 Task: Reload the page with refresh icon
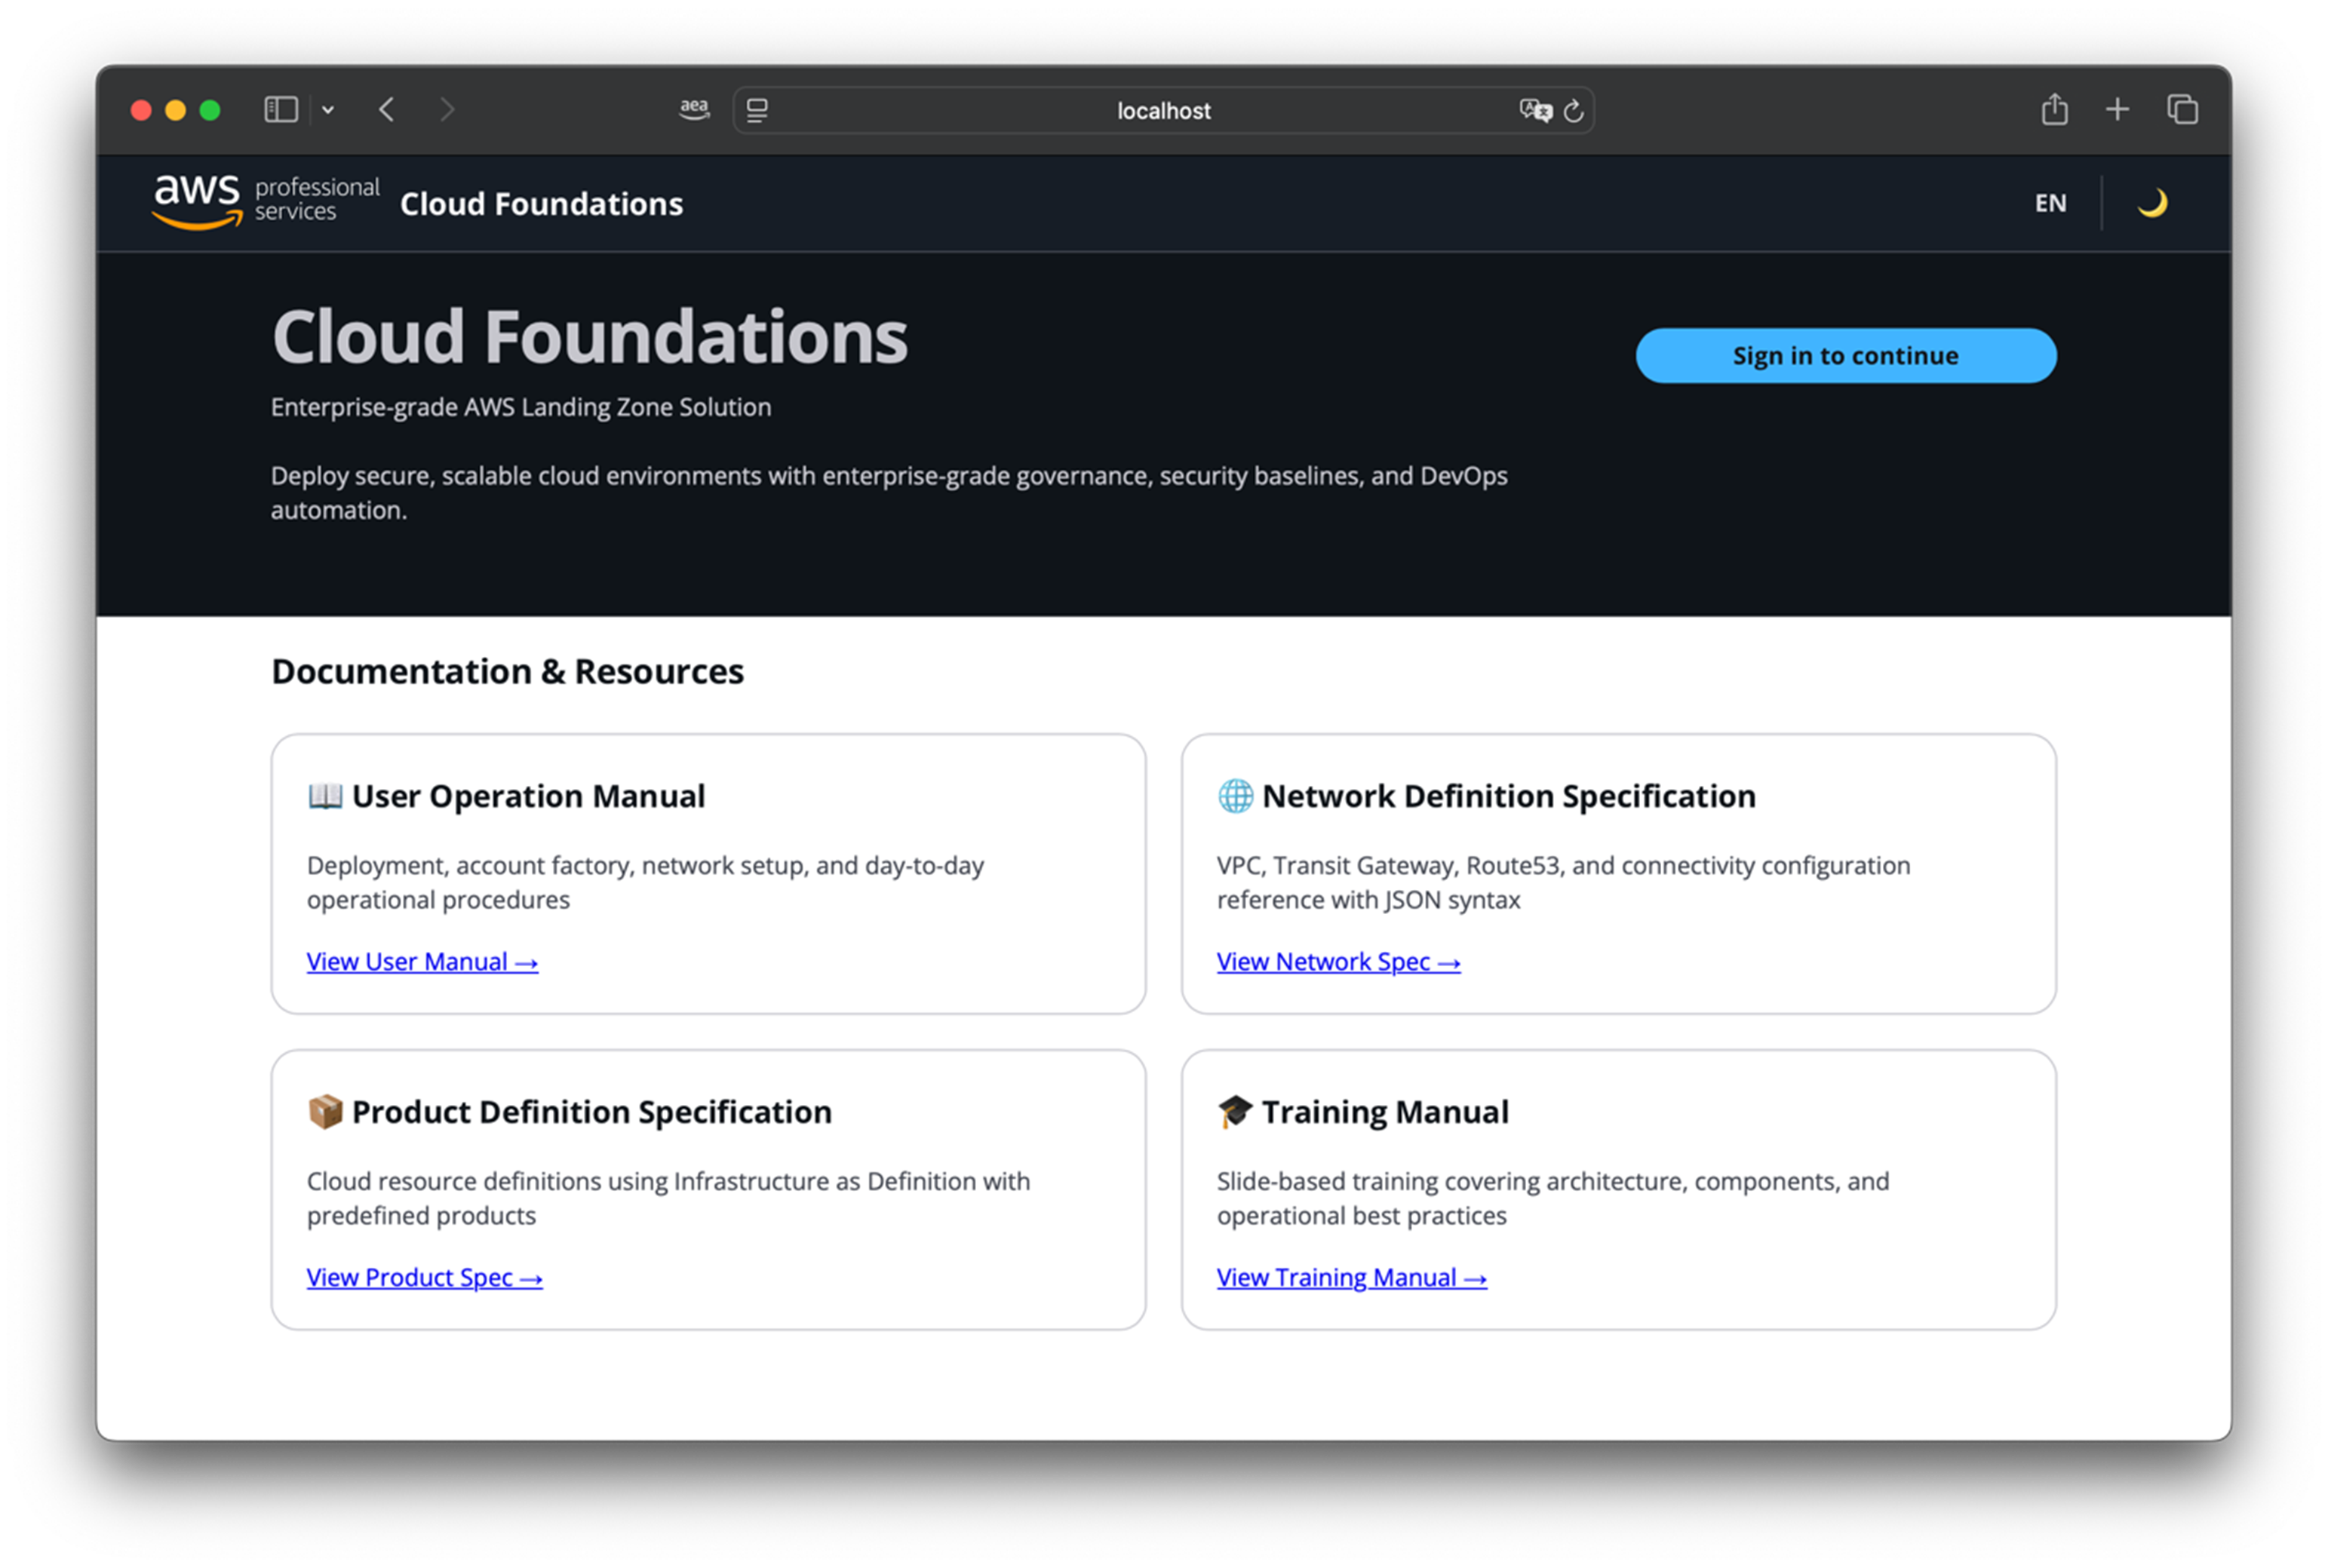(1573, 111)
